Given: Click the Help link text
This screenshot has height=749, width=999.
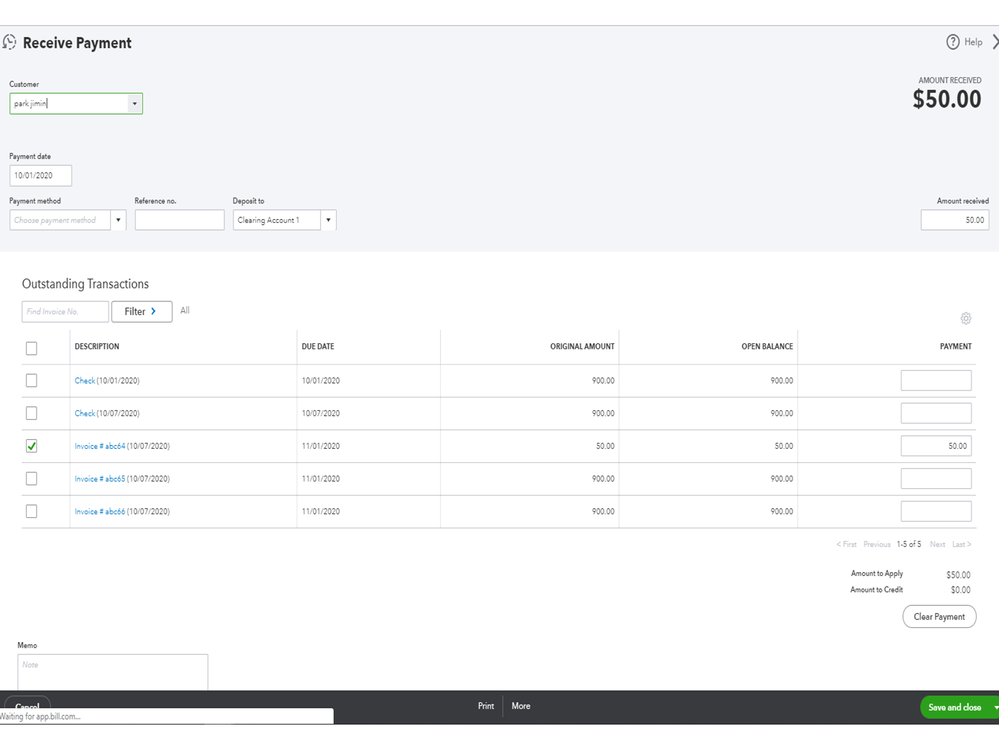Looking at the screenshot, I should pyautogui.click(x=973, y=42).
